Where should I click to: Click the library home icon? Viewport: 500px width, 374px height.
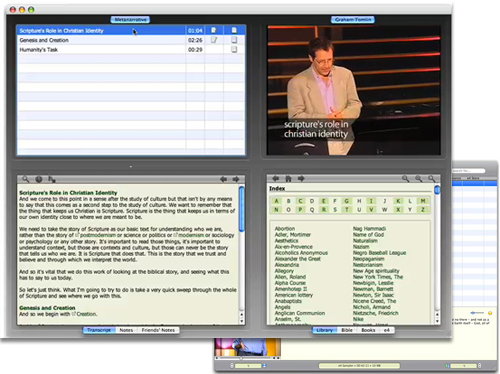(x=288, y=179)
